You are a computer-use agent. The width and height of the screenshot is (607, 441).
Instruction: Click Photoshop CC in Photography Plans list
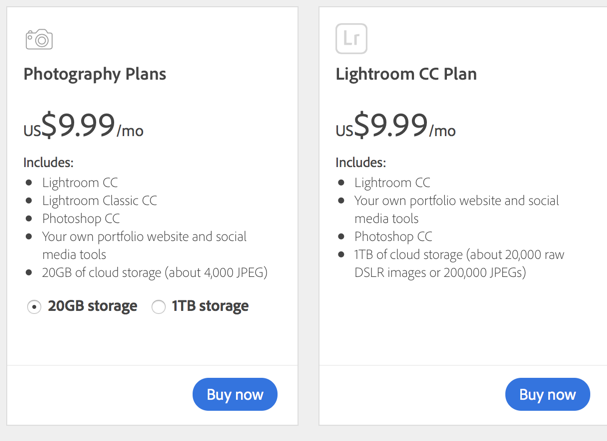coord(81,218)
